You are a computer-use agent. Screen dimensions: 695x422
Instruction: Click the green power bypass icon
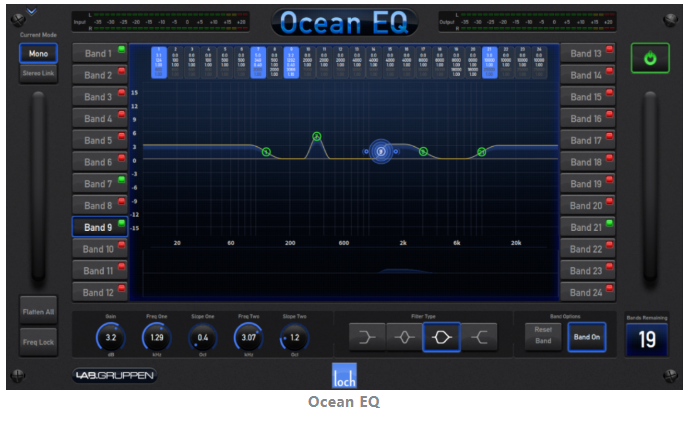tap(650, 59)
